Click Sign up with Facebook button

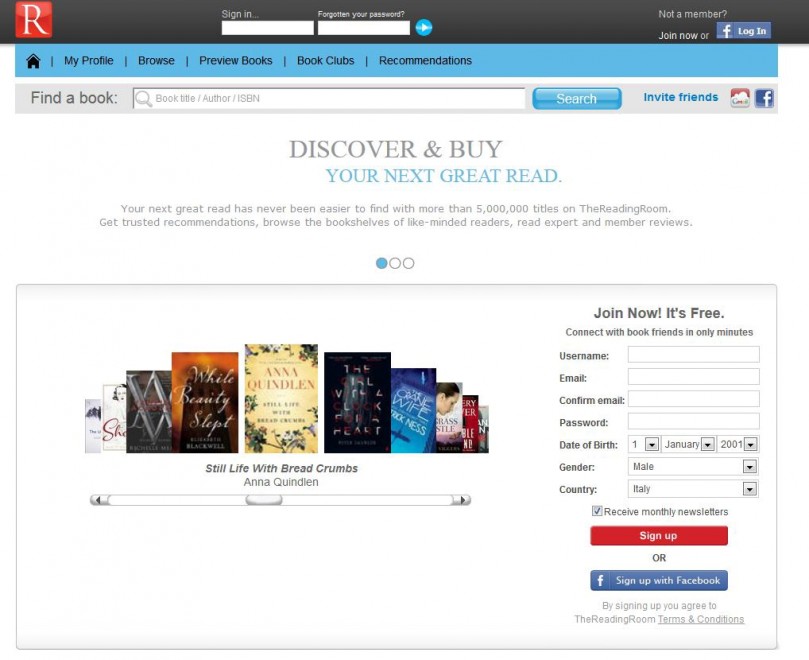coord(659,581)
